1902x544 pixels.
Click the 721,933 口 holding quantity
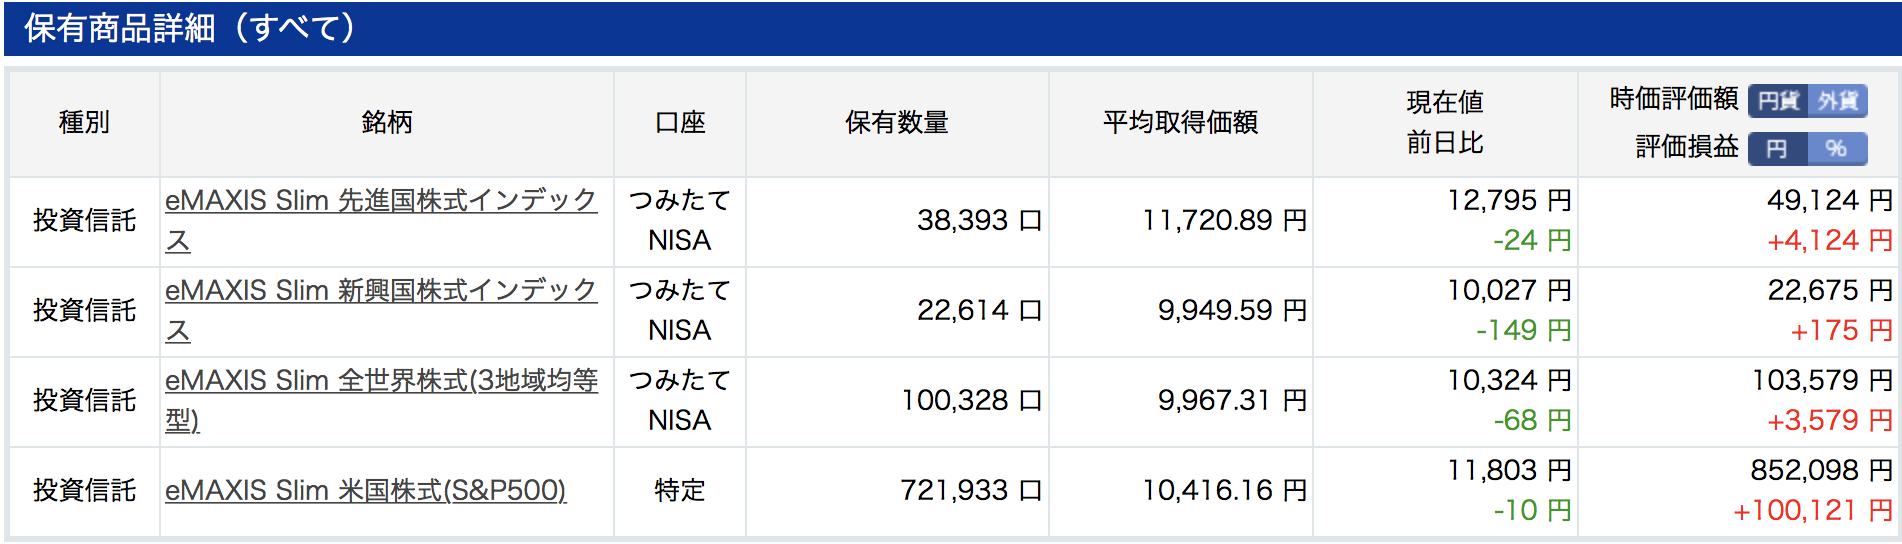[971, 490]
